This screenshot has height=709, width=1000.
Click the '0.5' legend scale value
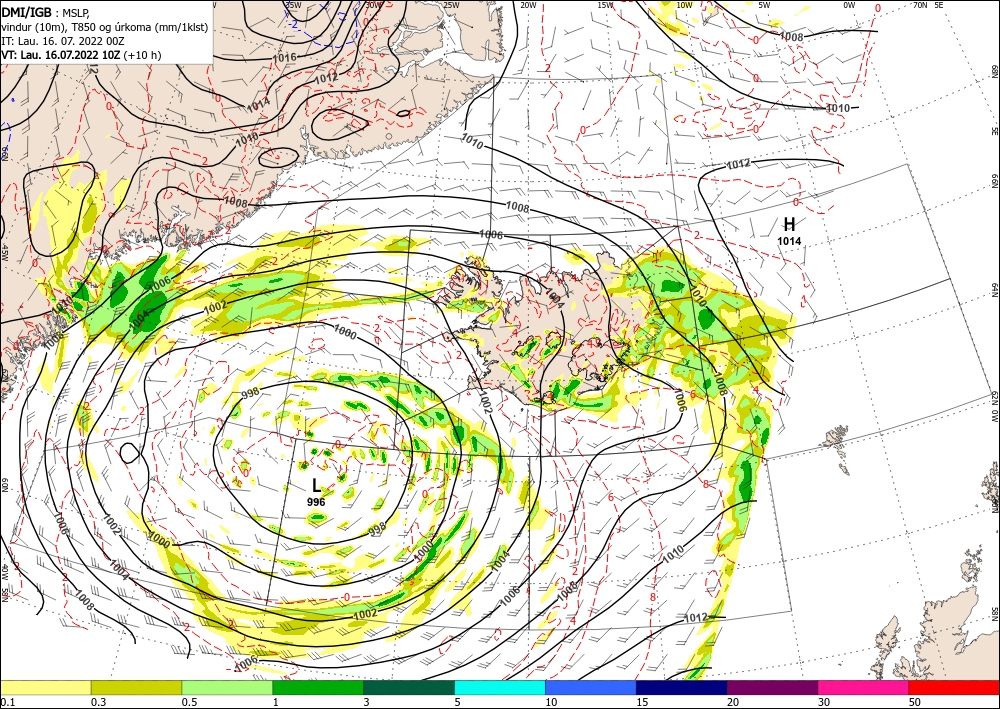[189, 702]
